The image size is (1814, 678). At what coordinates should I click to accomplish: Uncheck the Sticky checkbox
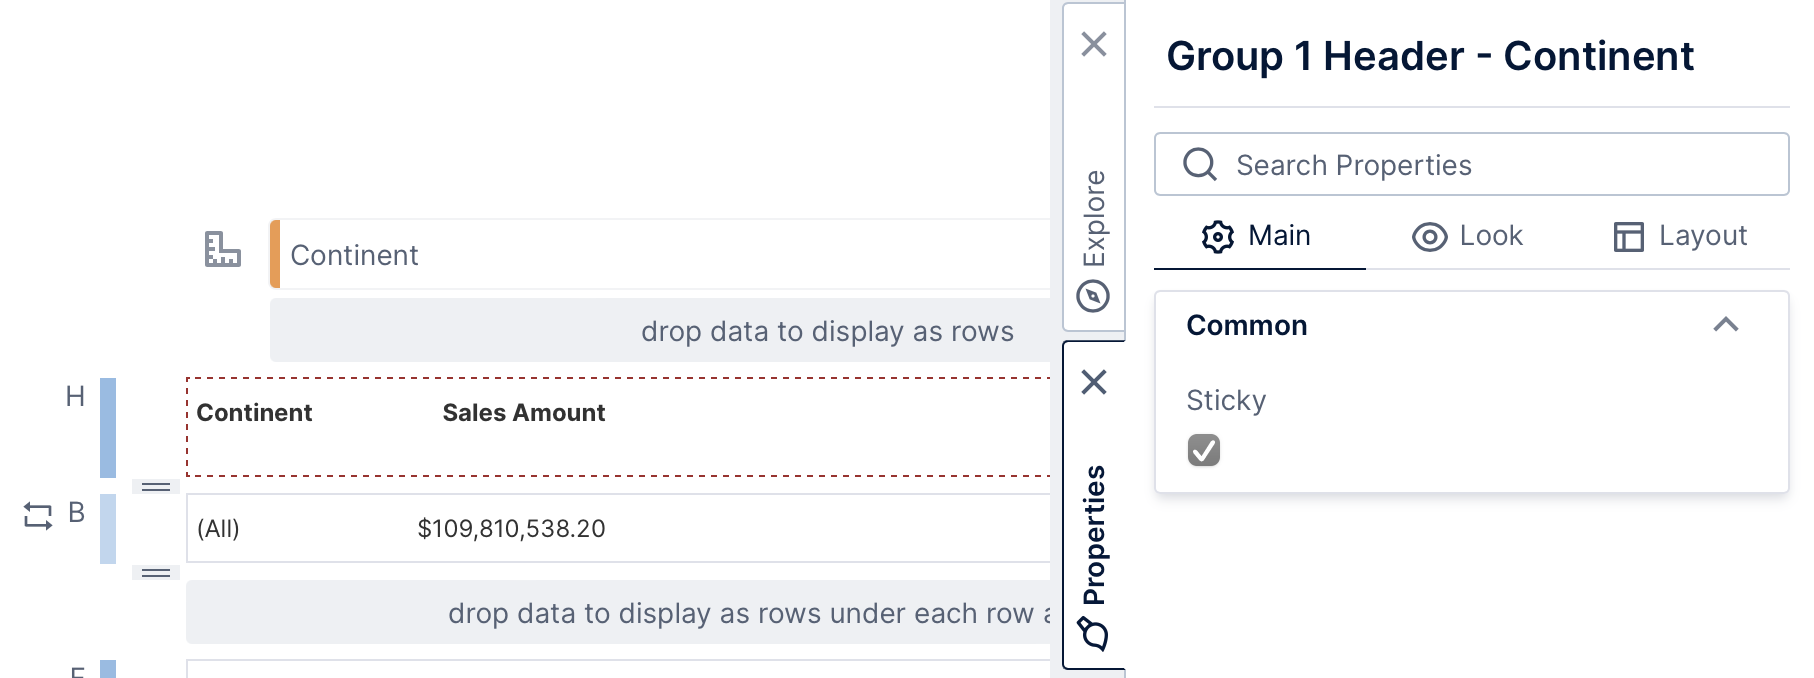coord(1204,451)
